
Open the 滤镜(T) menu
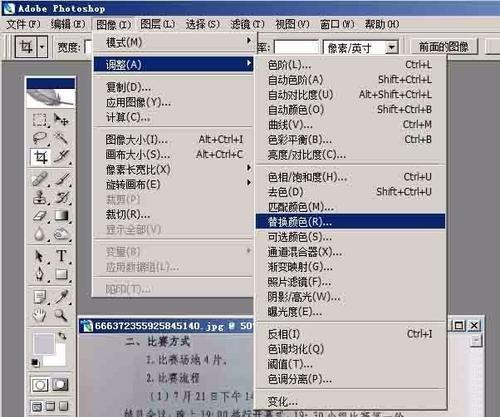coord(247,24)
